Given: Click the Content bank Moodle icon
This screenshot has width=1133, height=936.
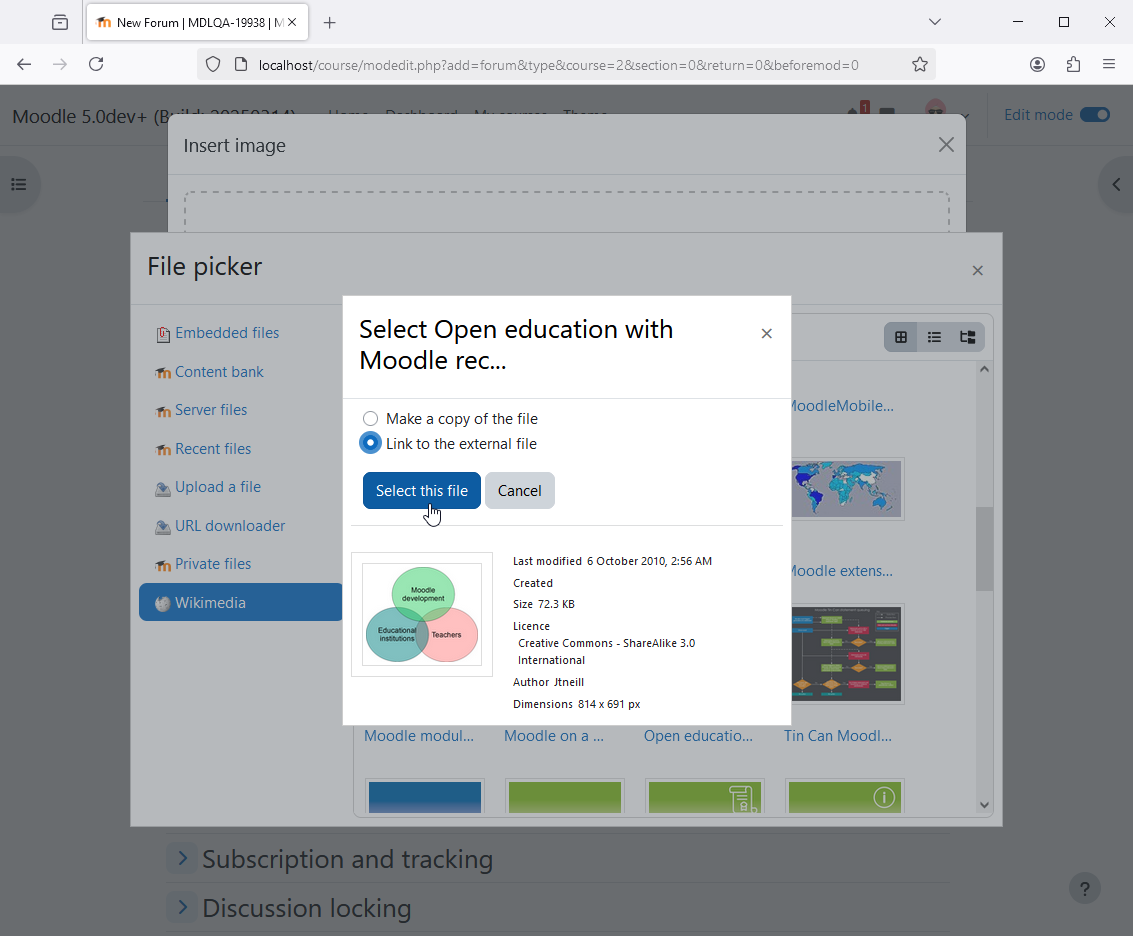Looking at the screenshot, I should [163, 373].
